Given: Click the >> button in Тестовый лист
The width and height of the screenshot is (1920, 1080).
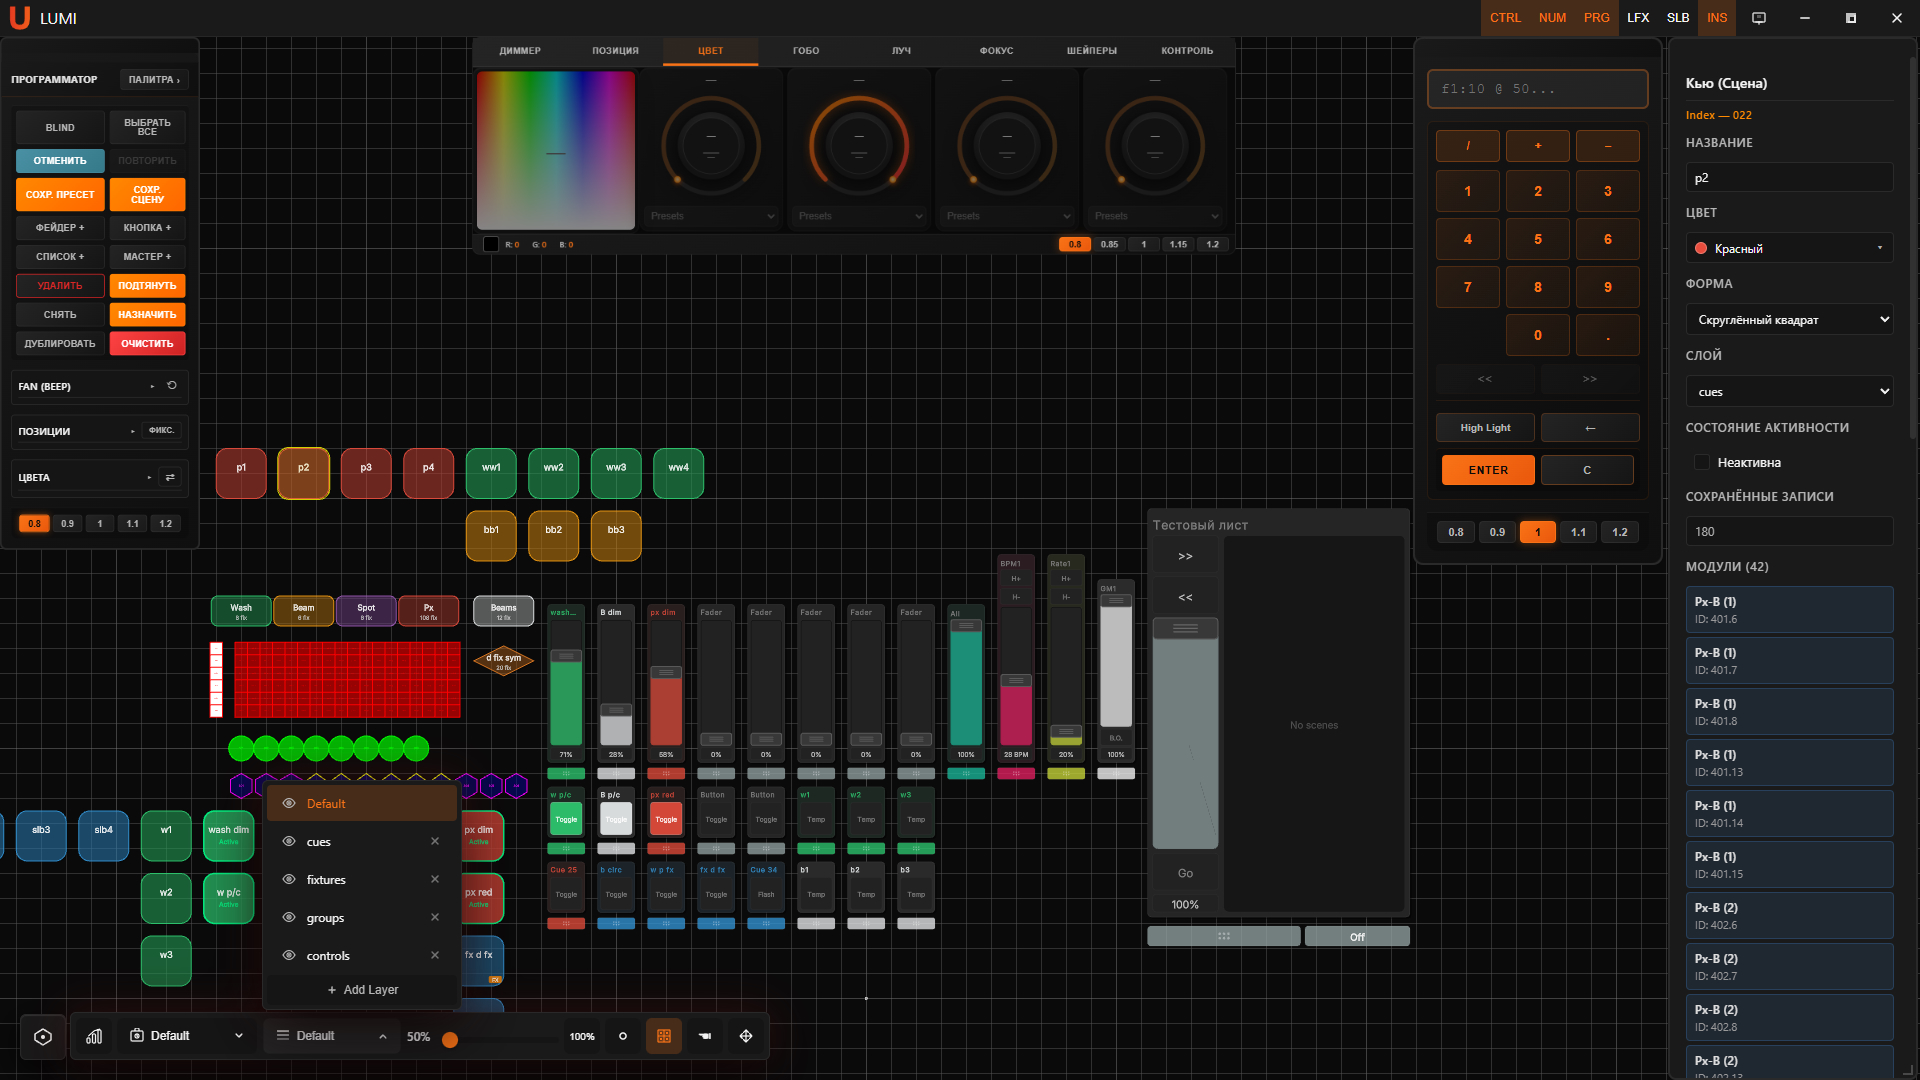Looking at the screenshot, I should [x=1185, y=556].
